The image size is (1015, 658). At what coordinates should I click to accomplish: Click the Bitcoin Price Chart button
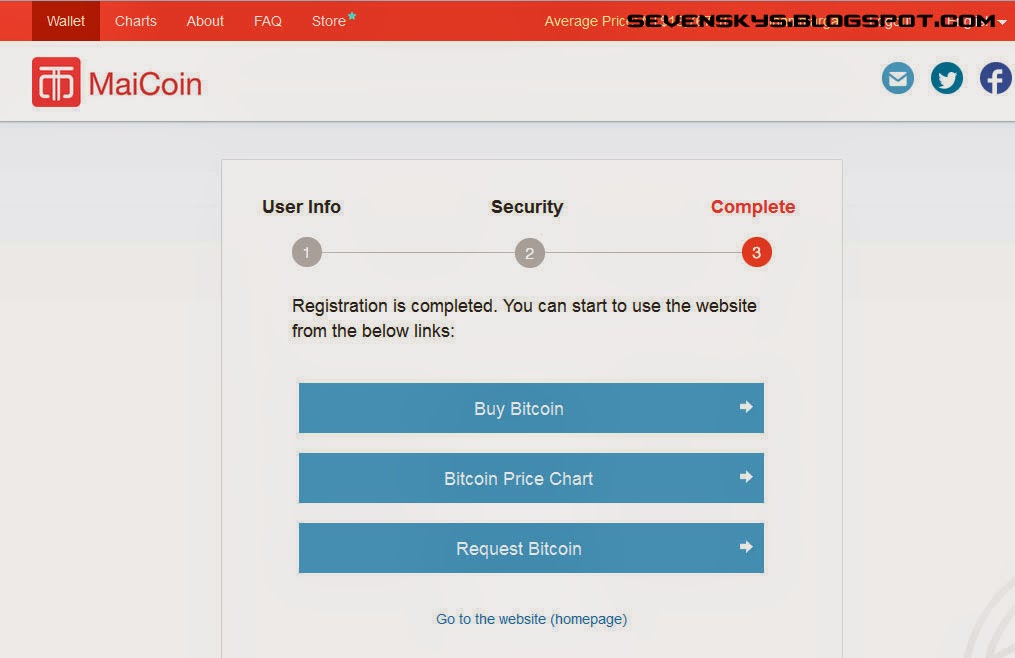click(531, 478)
